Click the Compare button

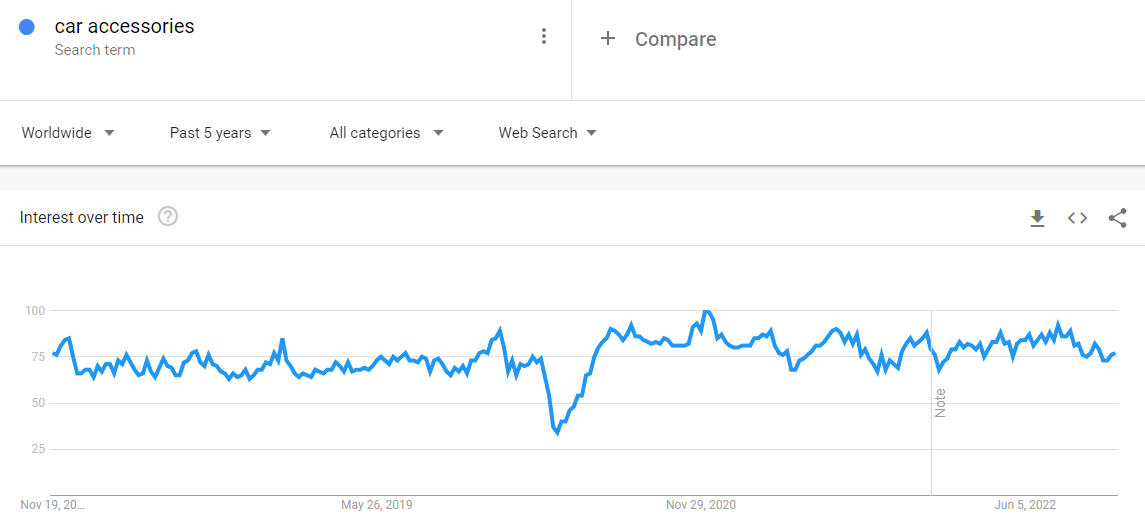click(x=675, y=39)
